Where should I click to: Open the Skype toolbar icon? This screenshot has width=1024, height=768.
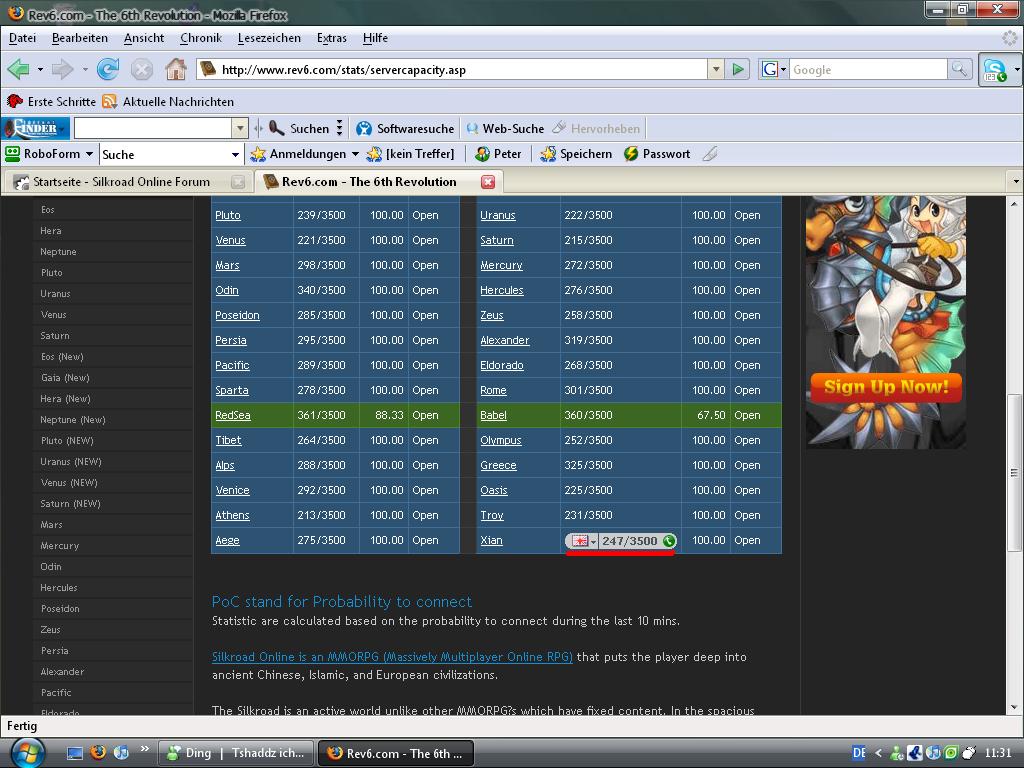tap(994, 70)
